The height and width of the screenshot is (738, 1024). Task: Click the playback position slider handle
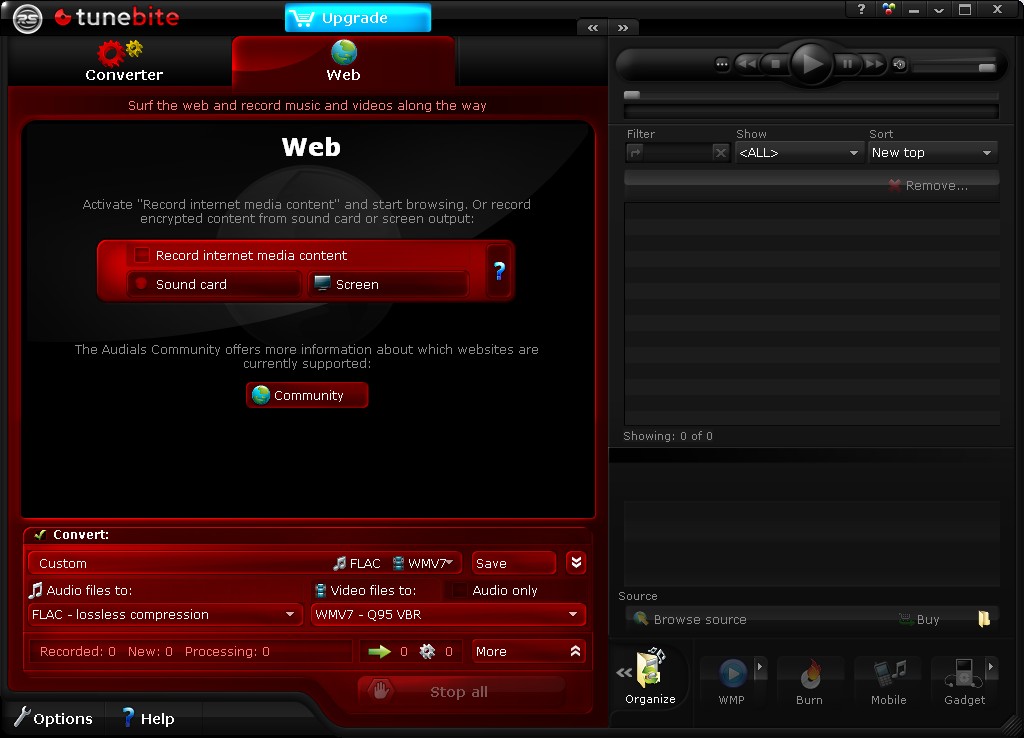point(632,95)
